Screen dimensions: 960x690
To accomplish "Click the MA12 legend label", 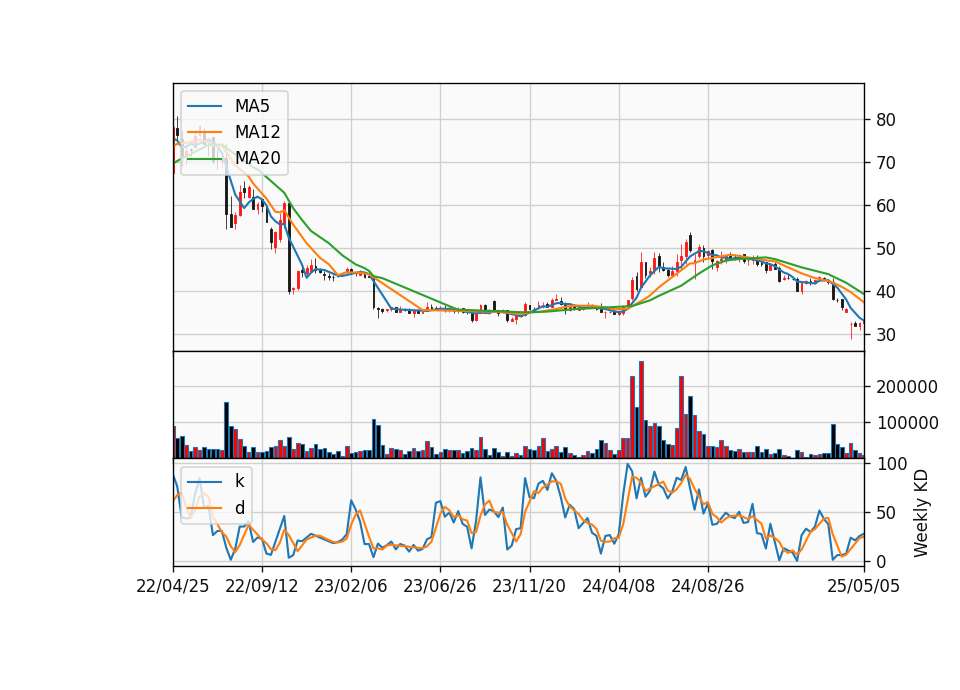I will click(257, 132).
